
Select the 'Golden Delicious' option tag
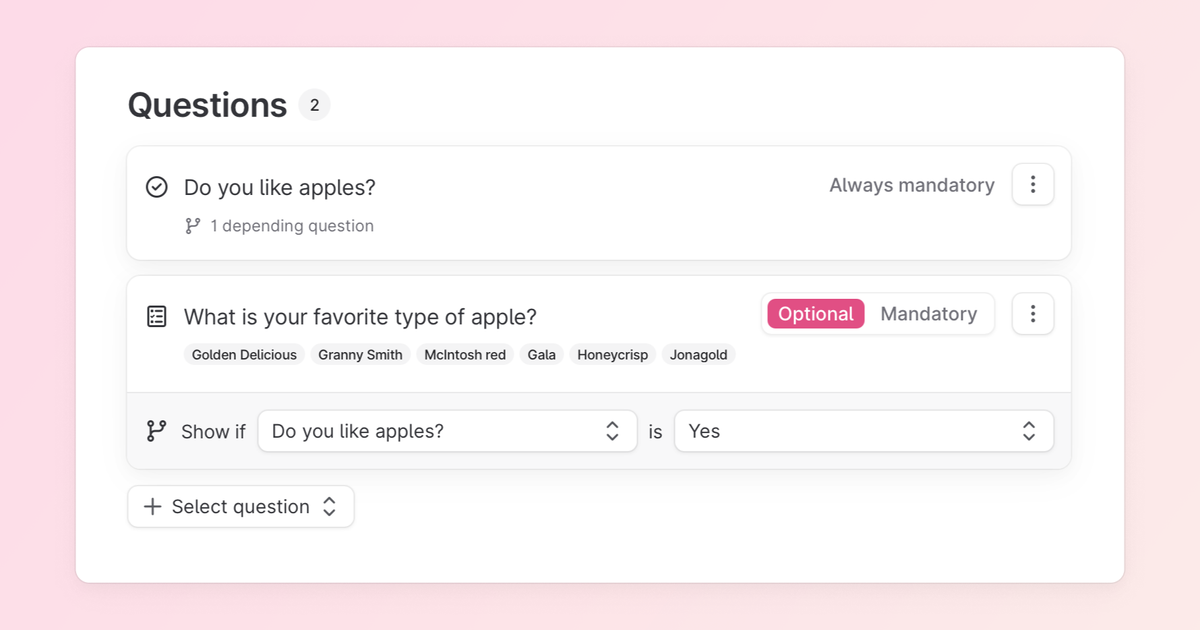244,354
